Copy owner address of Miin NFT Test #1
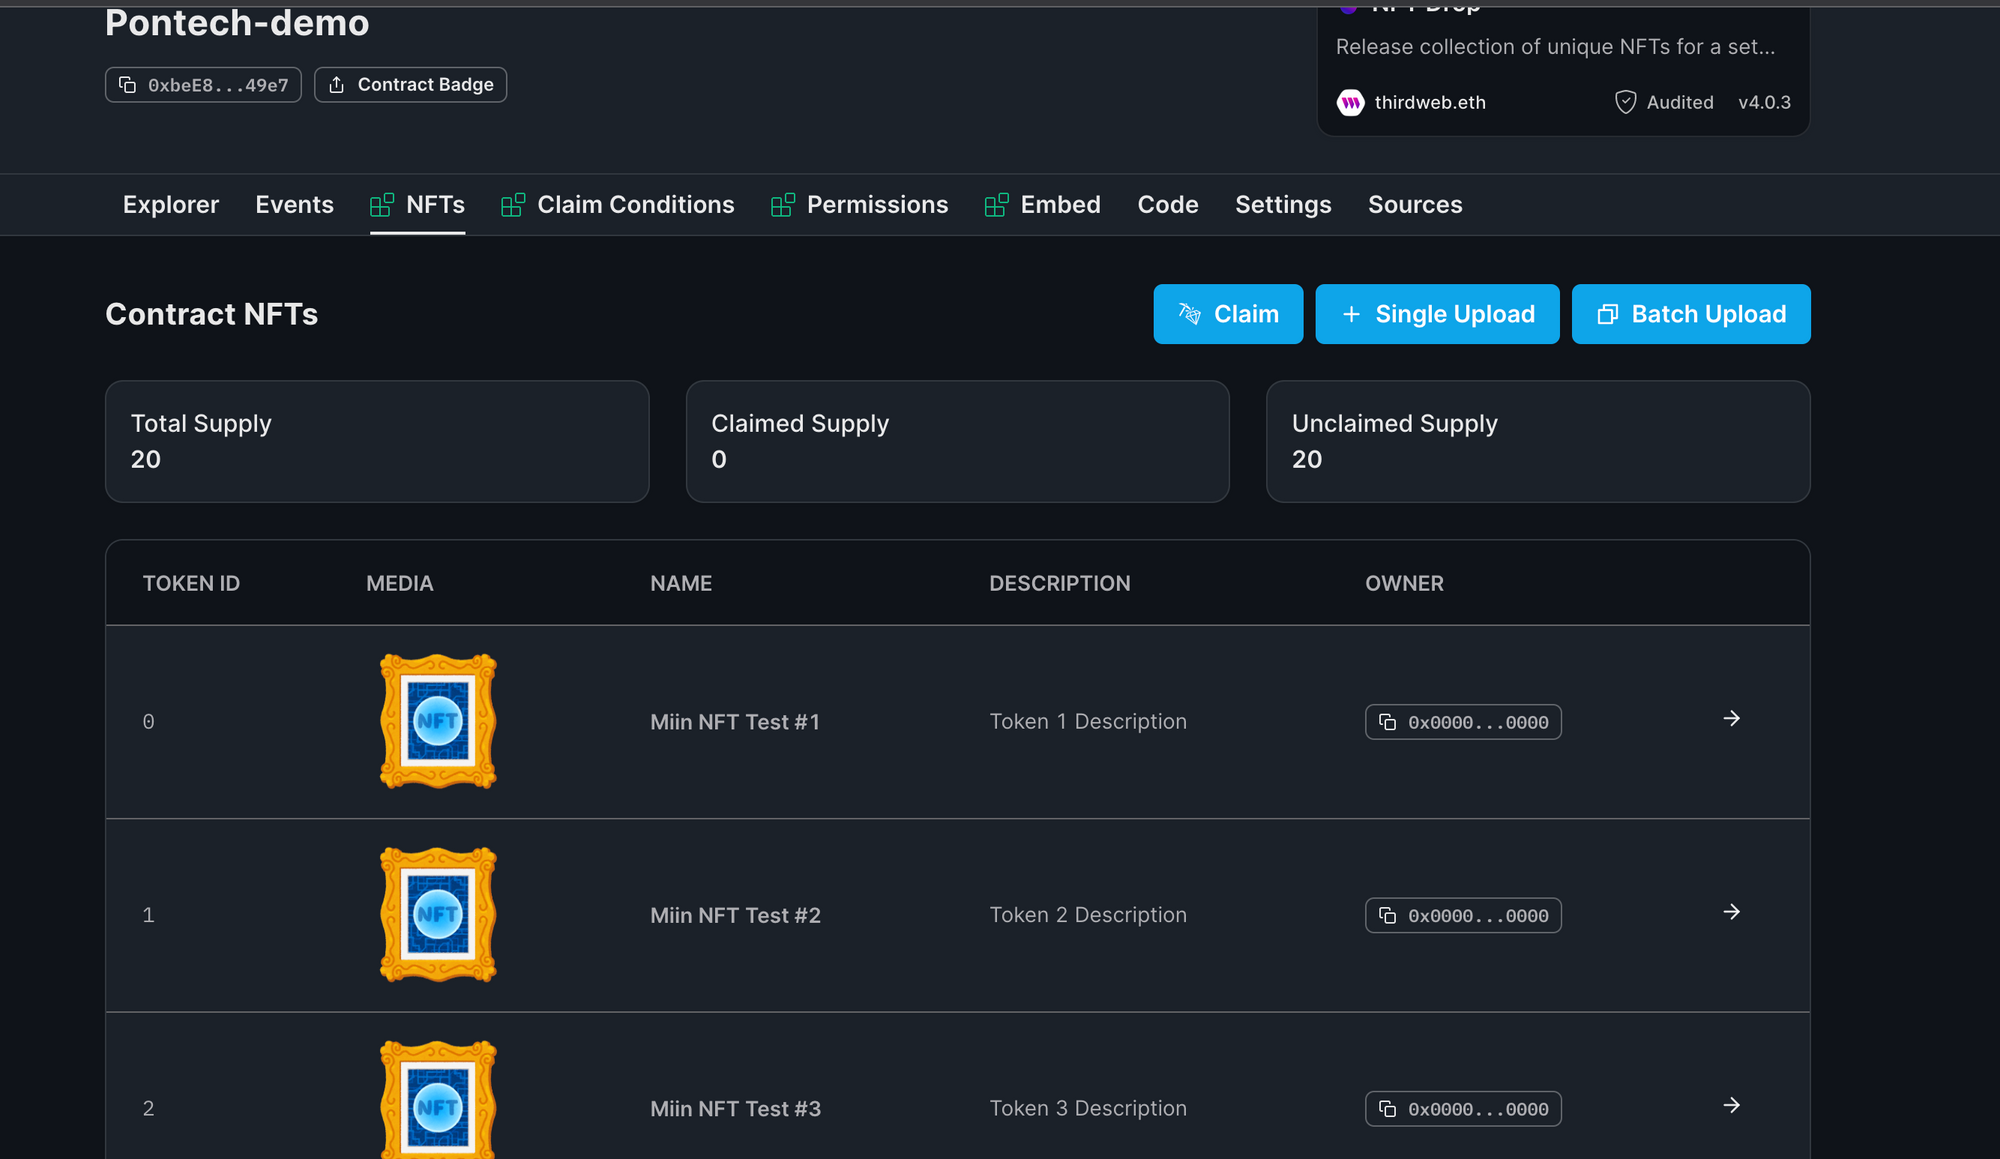This screenshot has width=2000, height=1159. point(1463,722)
